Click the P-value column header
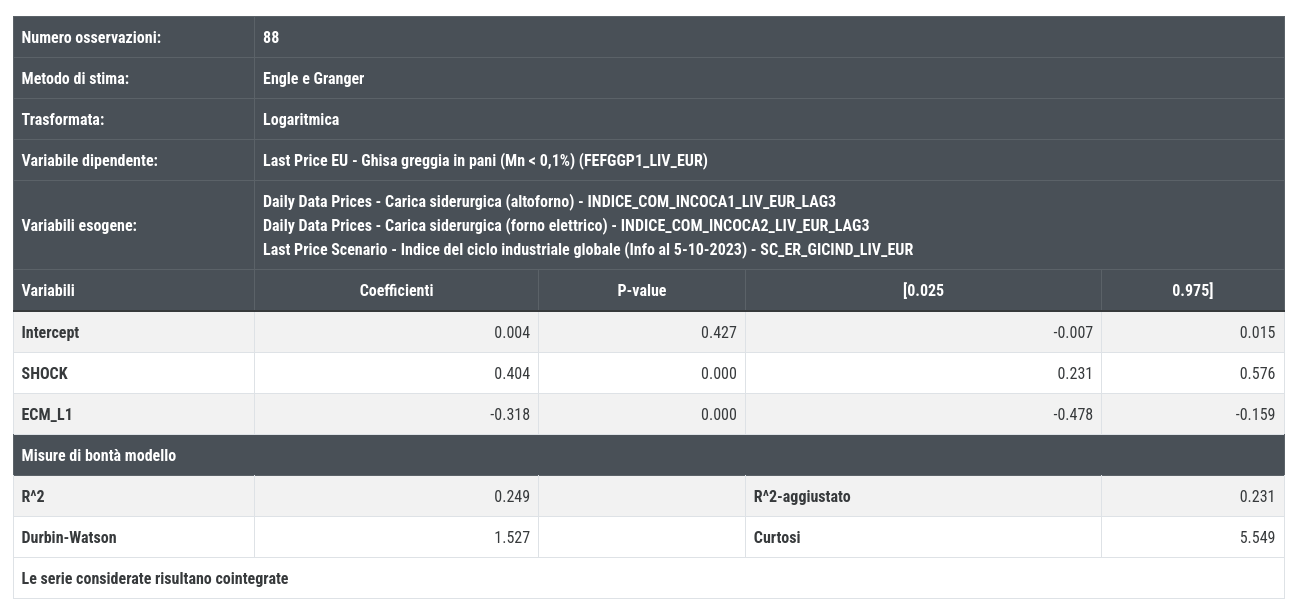Screen dimensions: 1296x615 pyautogui.click(x=642, y=291)
